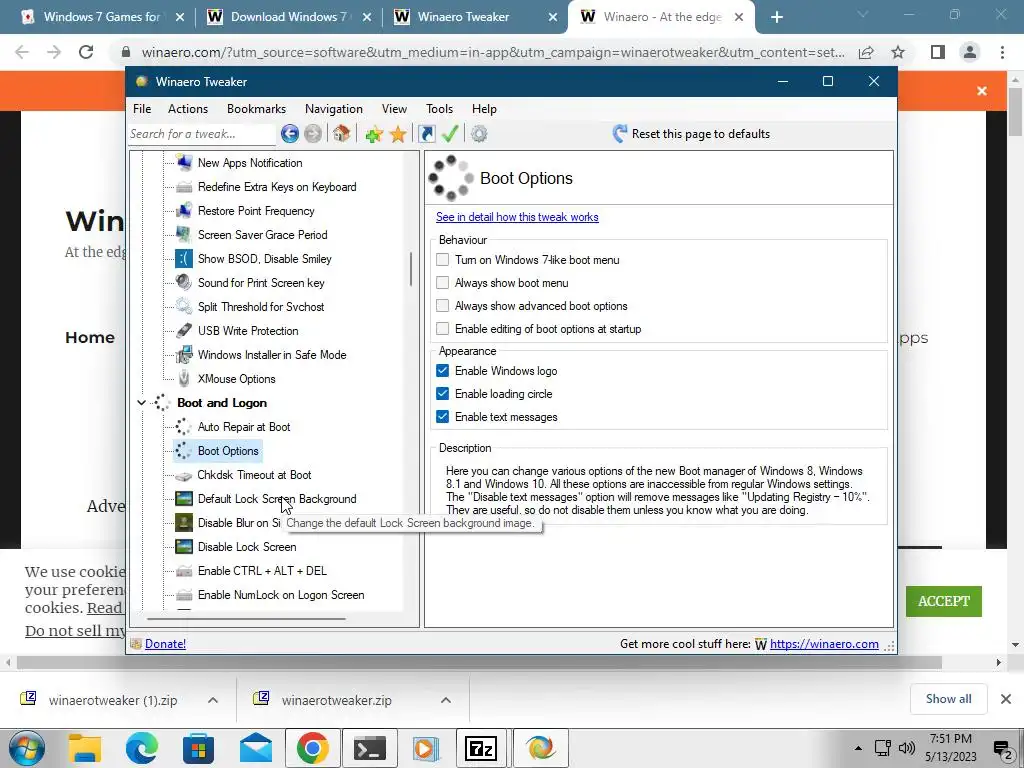Open Chrome three-dot menu
1024x768 pixels.
pos(1002,52)
